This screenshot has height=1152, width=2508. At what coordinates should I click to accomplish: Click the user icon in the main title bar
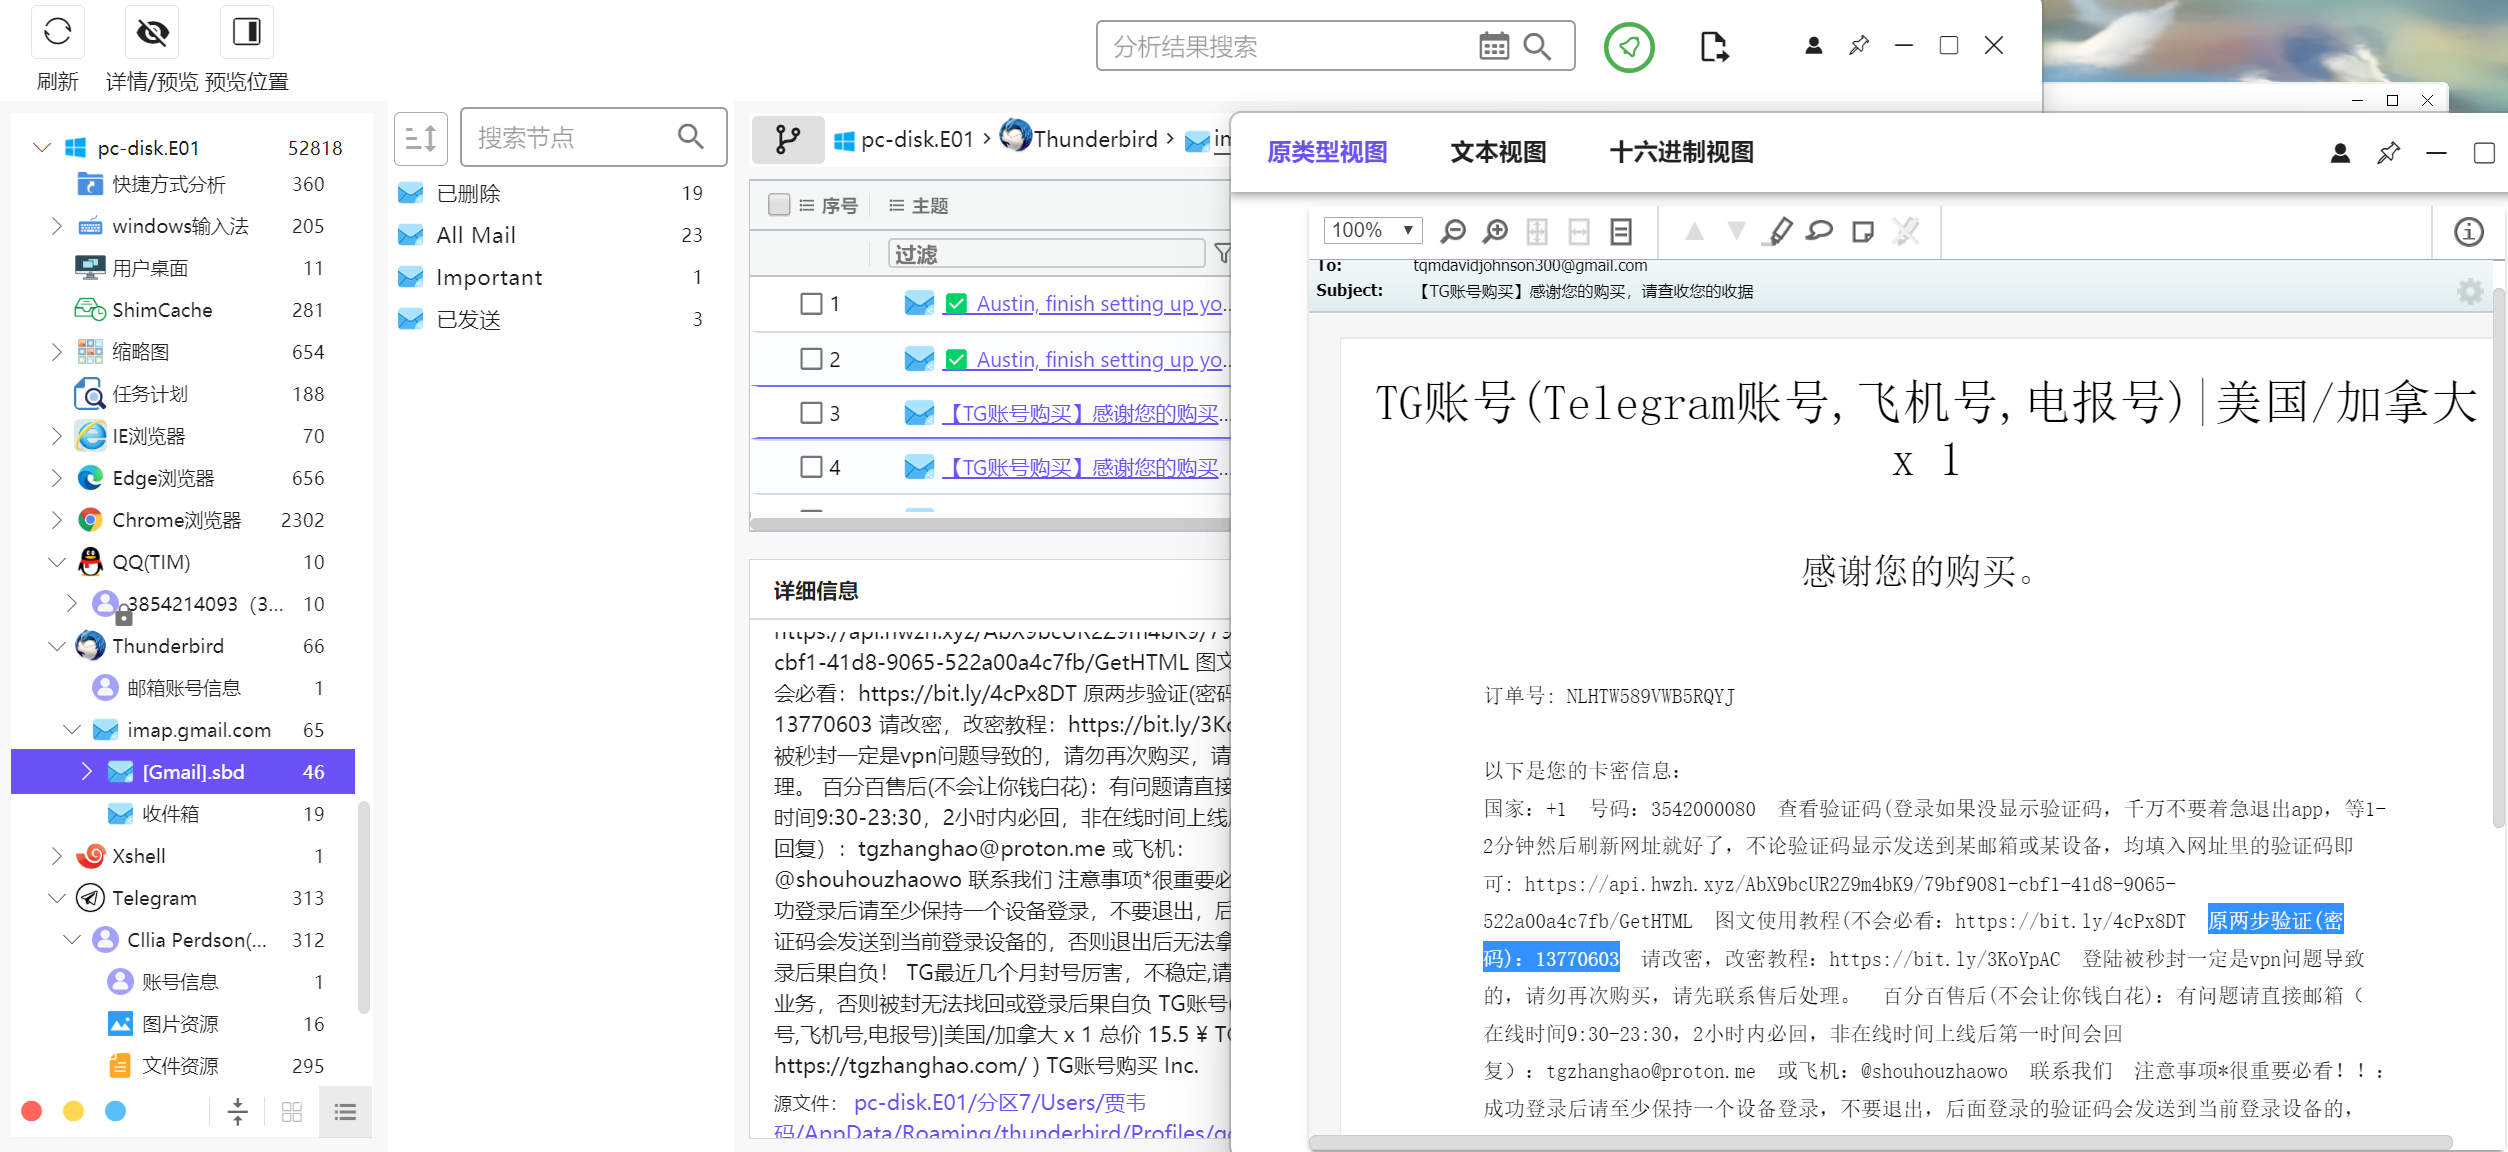(1813, 45)
